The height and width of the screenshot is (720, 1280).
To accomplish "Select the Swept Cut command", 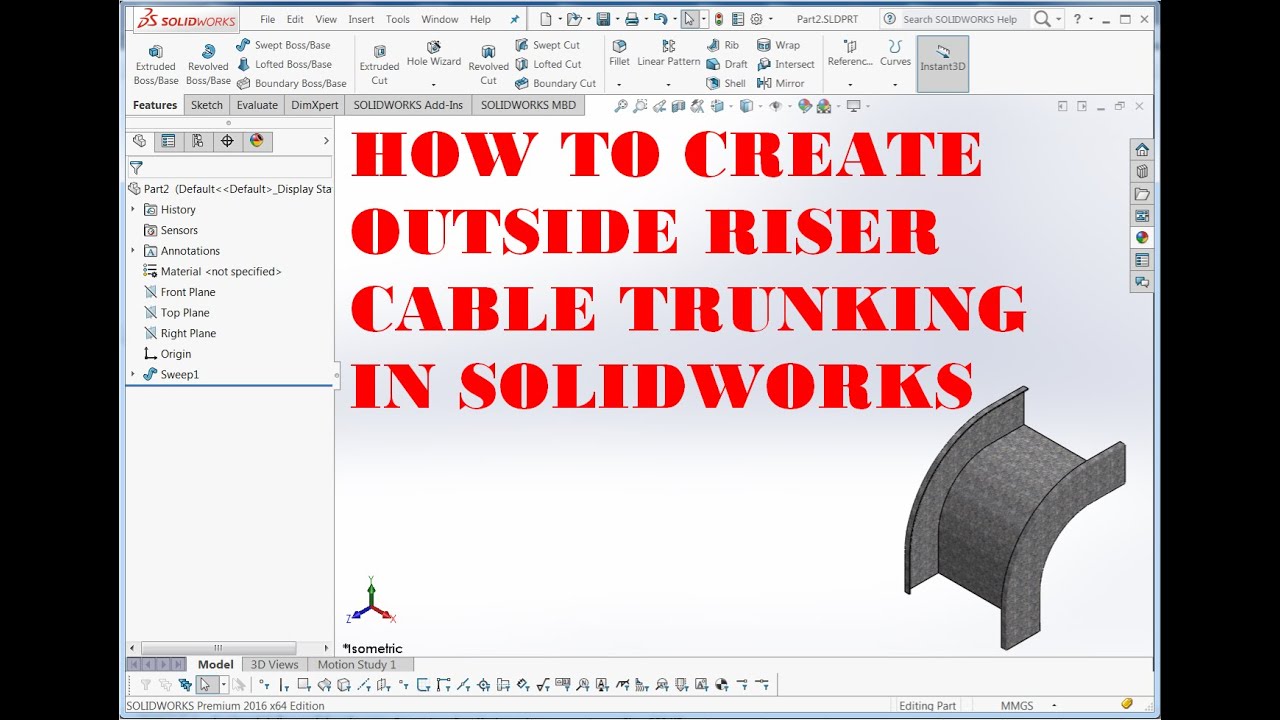I will [547, 45].
